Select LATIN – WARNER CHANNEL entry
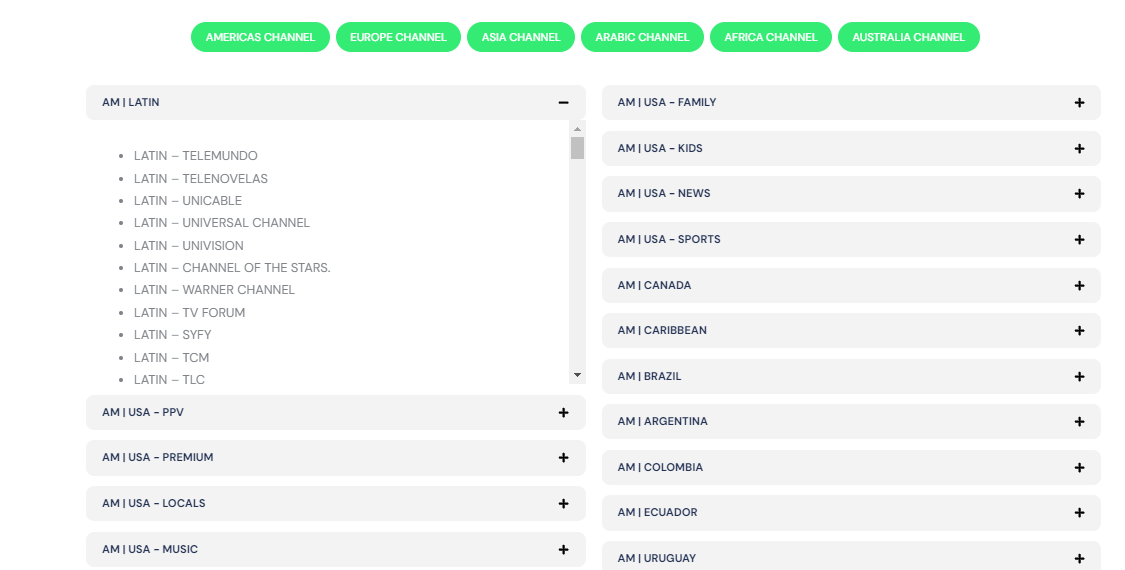The width and height of the screenshot is (1125, 570). point(215,290)
